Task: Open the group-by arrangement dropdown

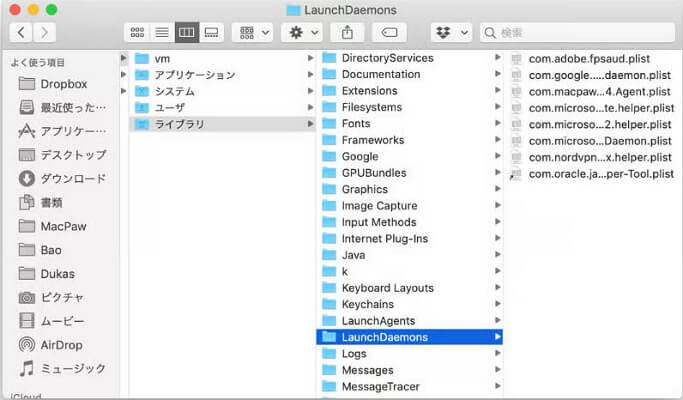Action: 253,33
